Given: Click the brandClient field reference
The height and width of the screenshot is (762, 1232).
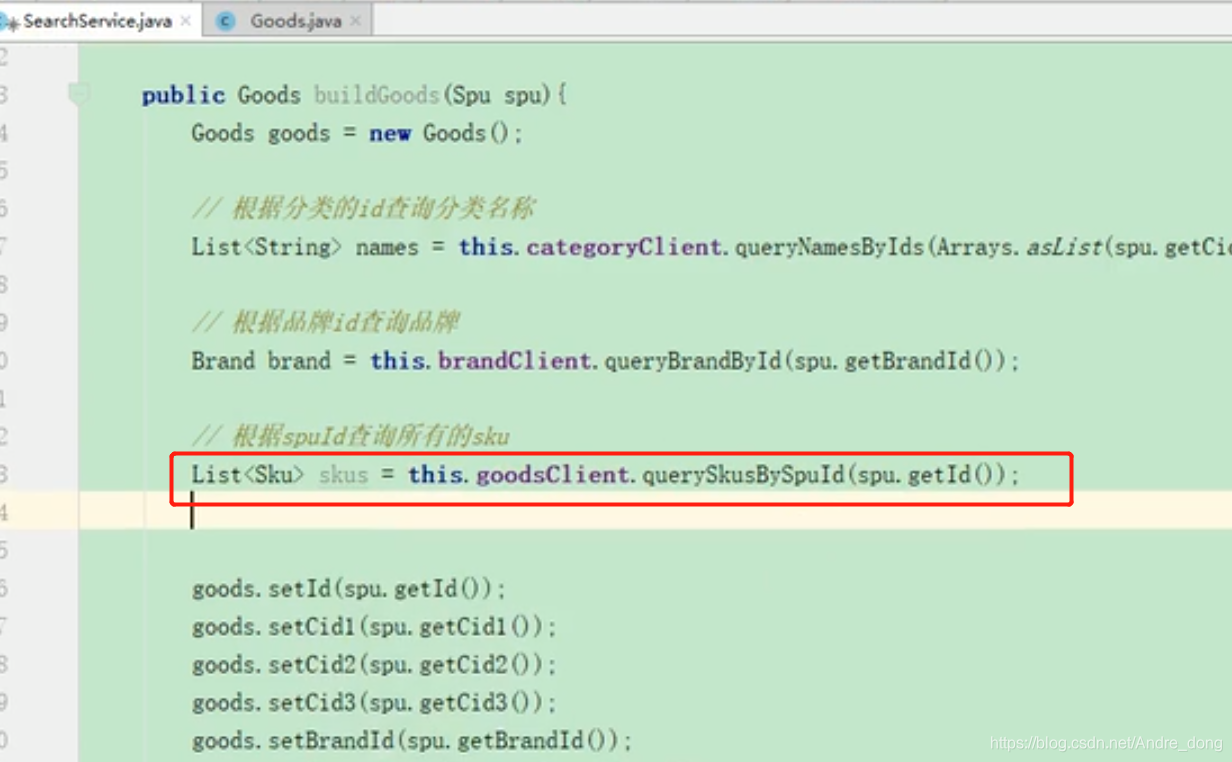Looking at the screenshot, I should tap(515, 361).
